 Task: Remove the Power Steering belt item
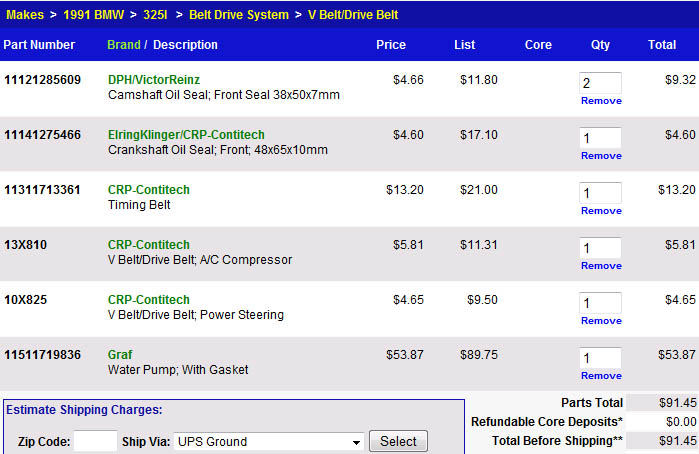[x=601, y=321]
